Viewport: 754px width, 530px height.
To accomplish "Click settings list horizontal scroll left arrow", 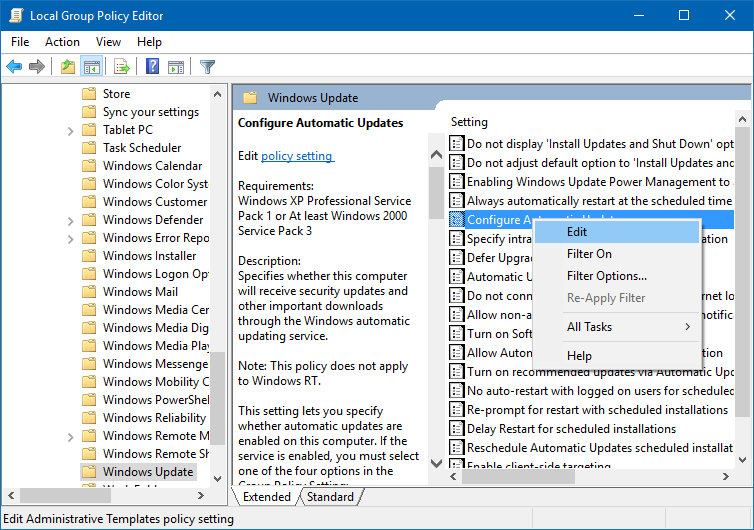I will tap(453, 477).
